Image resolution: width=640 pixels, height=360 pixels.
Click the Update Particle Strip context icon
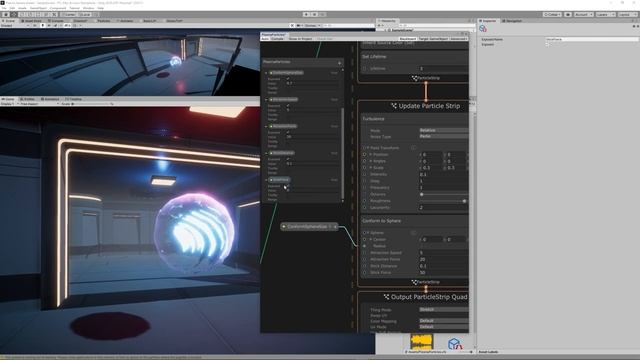(x=394, y=106)
